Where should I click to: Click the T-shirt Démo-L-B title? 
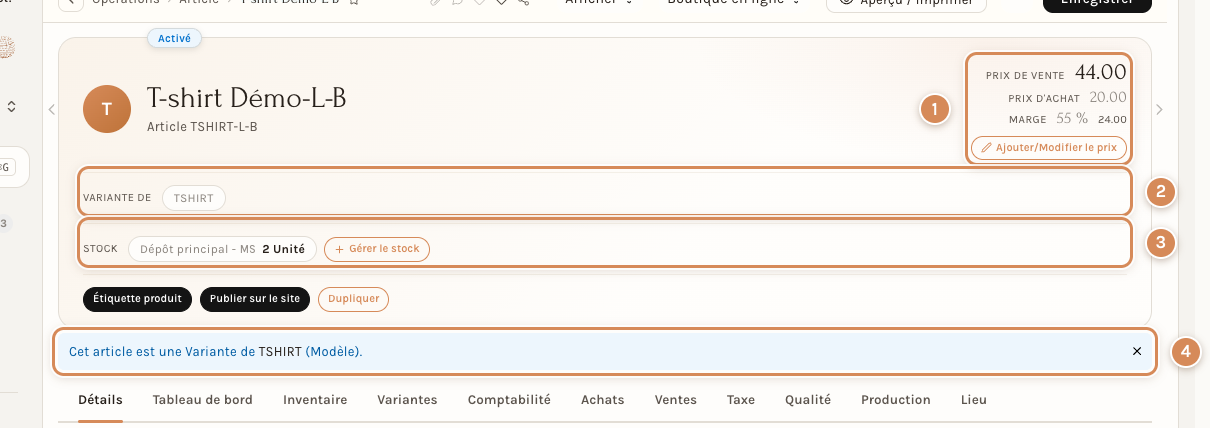click(247, 99)
